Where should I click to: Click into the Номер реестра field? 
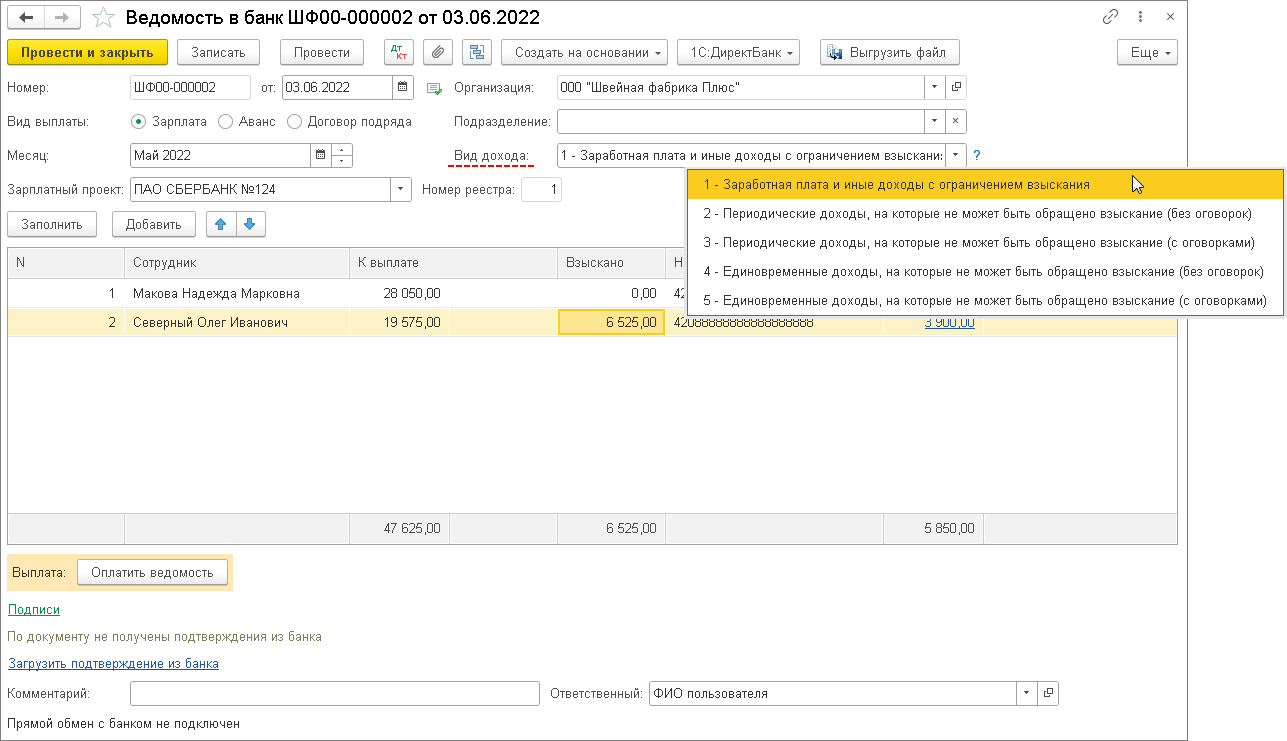pos(542,189)
